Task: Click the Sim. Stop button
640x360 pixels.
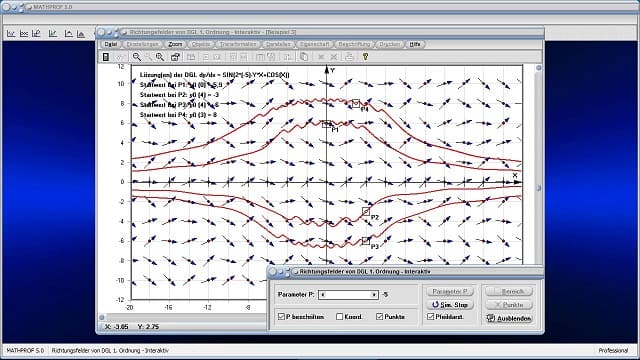Action: point(450,305)
